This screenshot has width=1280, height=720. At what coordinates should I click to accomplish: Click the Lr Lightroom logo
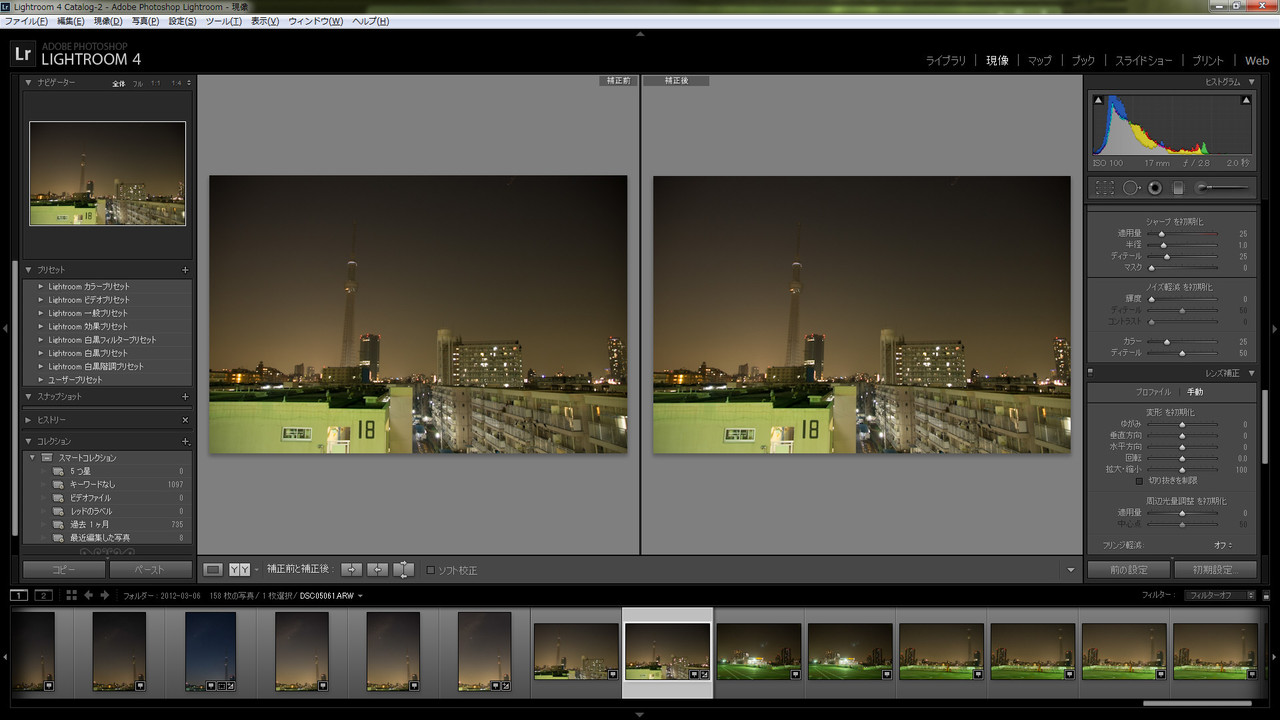[22, 53]
